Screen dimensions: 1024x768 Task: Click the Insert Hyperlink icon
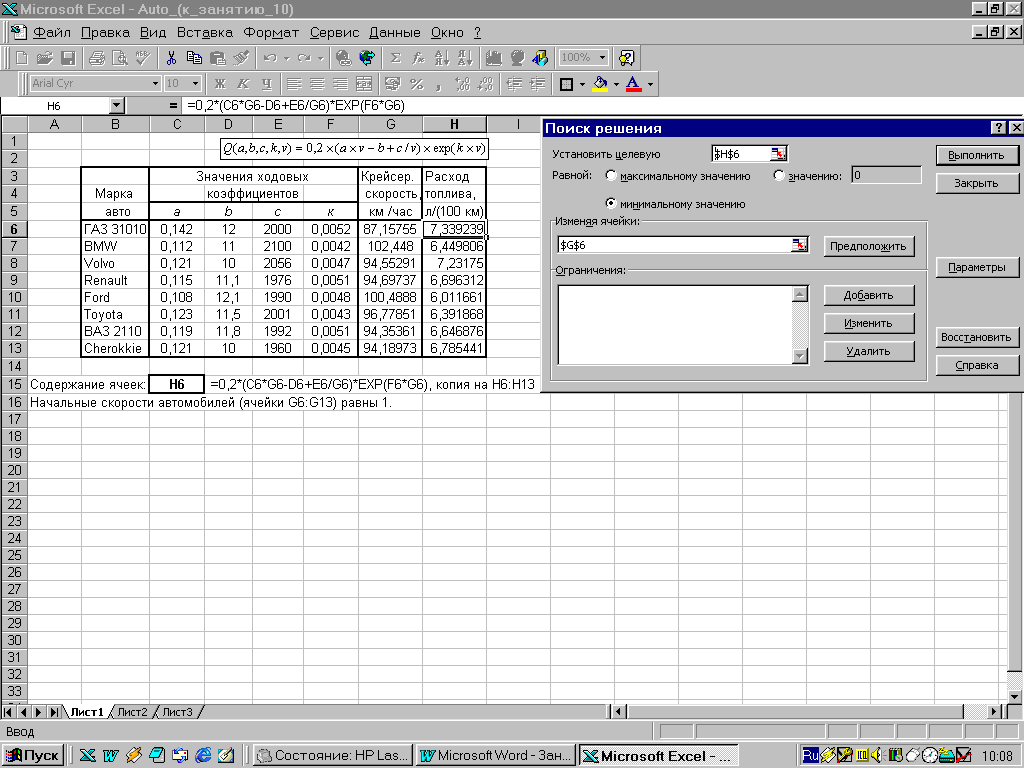click(x=344, y=58)
